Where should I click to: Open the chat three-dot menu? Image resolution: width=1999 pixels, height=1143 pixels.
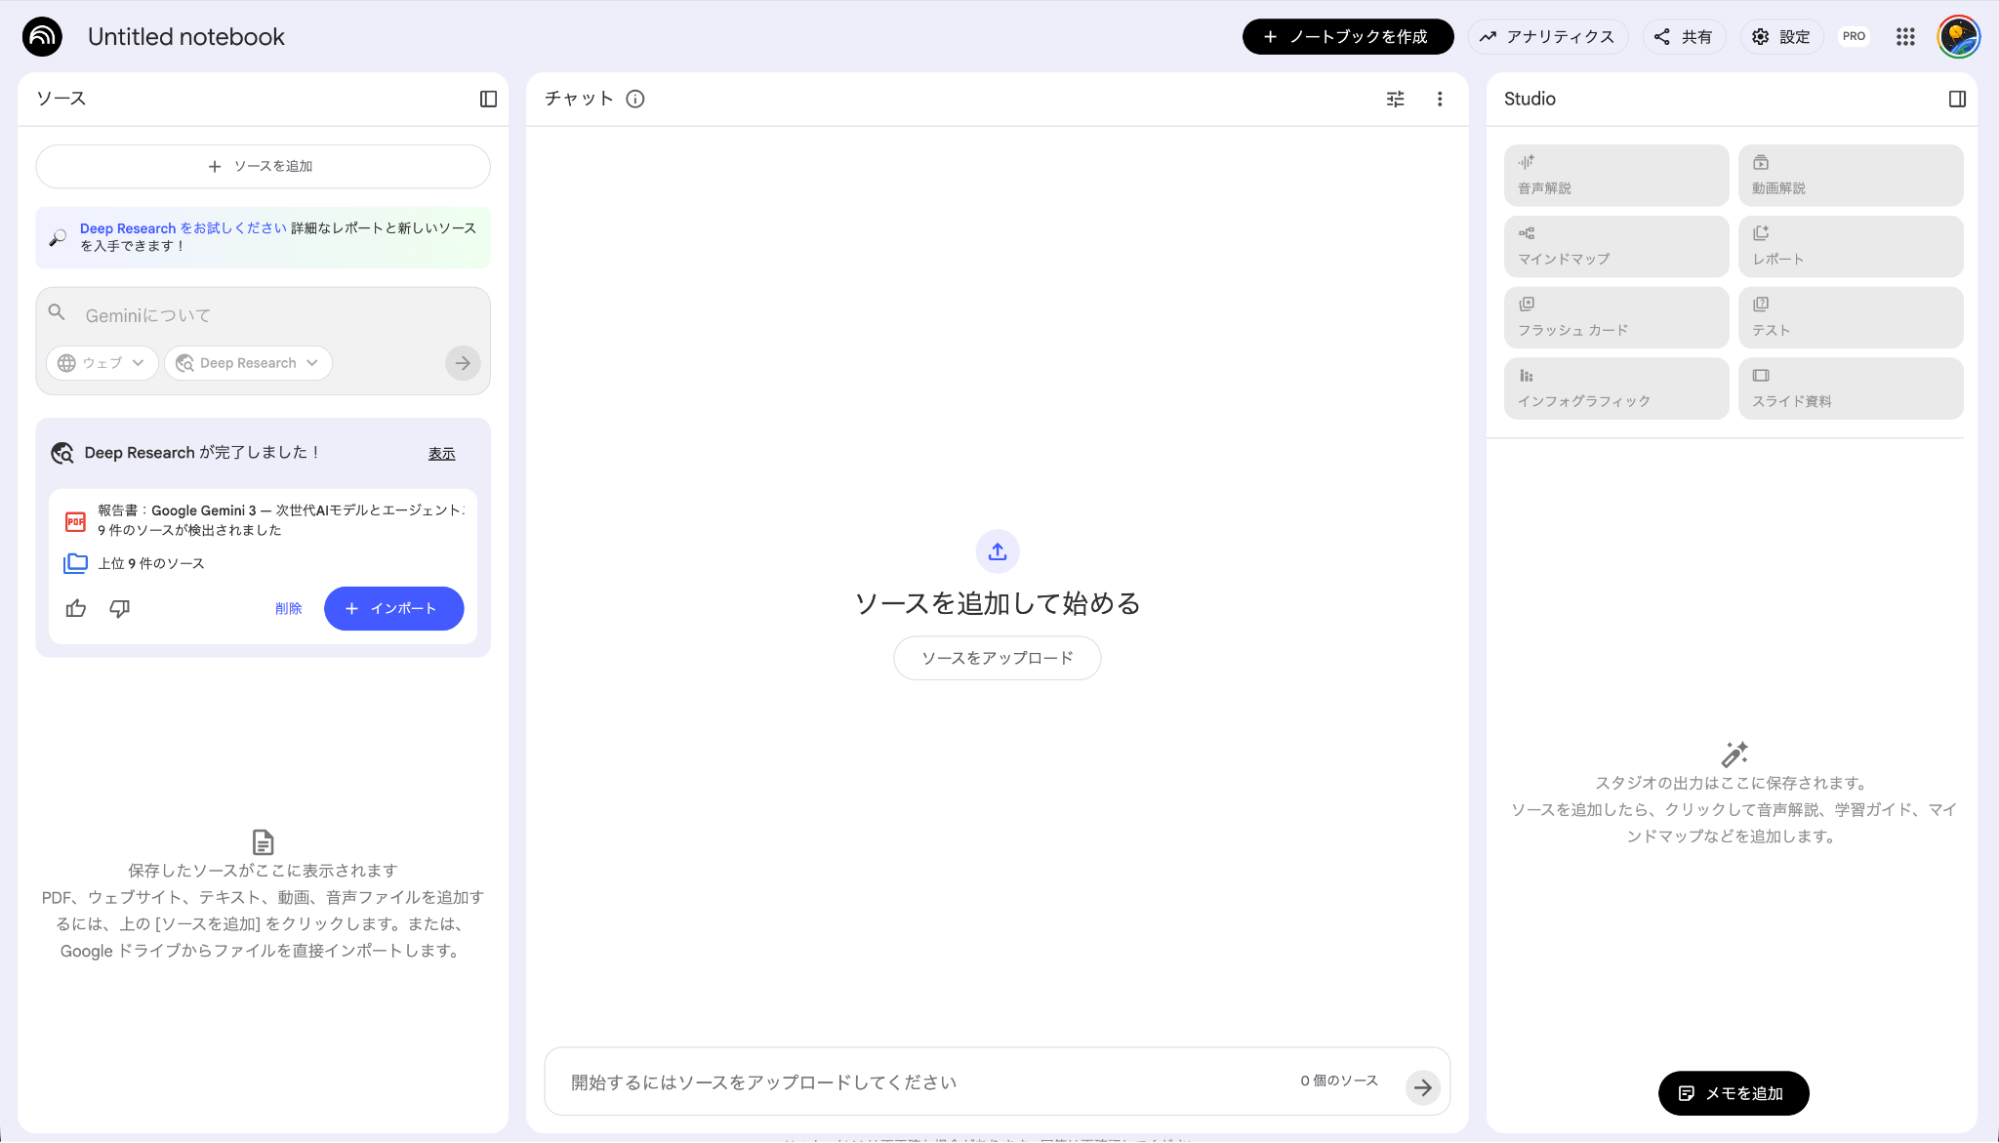[x=1440, y=99]
